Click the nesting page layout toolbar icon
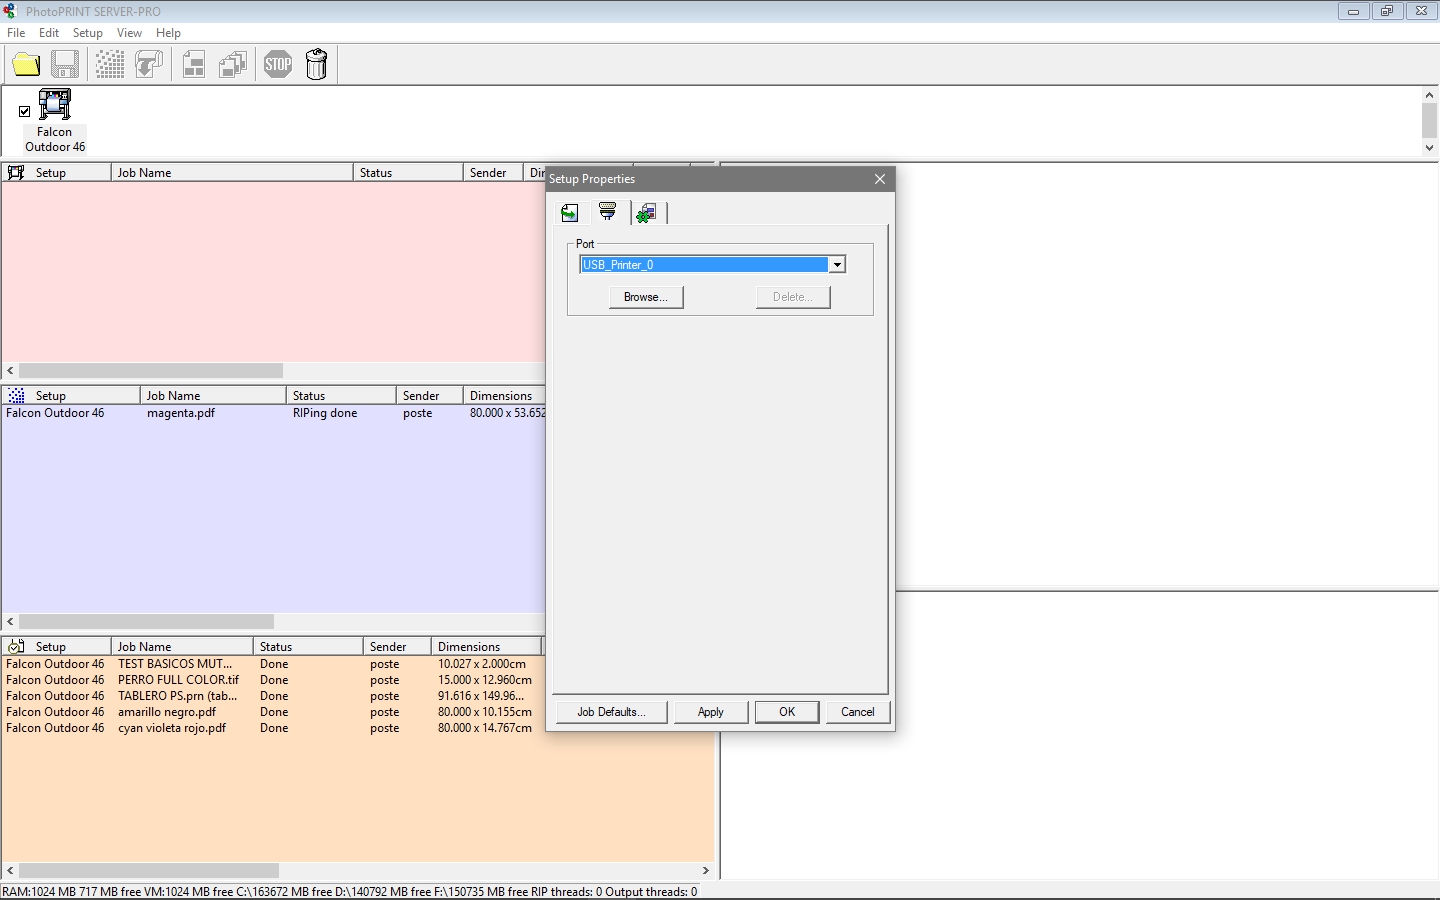Image resolution: width=1440 pixels, height=900 pixels. [194, 65]
